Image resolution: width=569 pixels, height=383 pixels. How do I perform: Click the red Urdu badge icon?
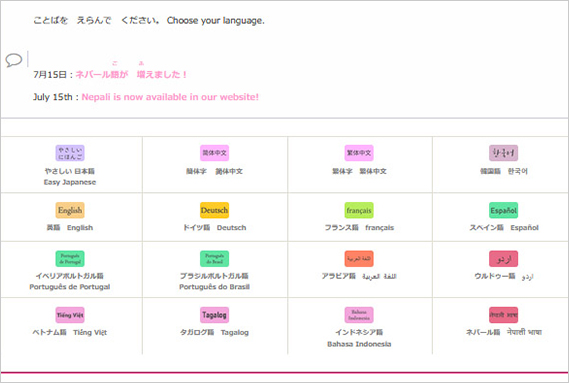[x=503, y=258]
